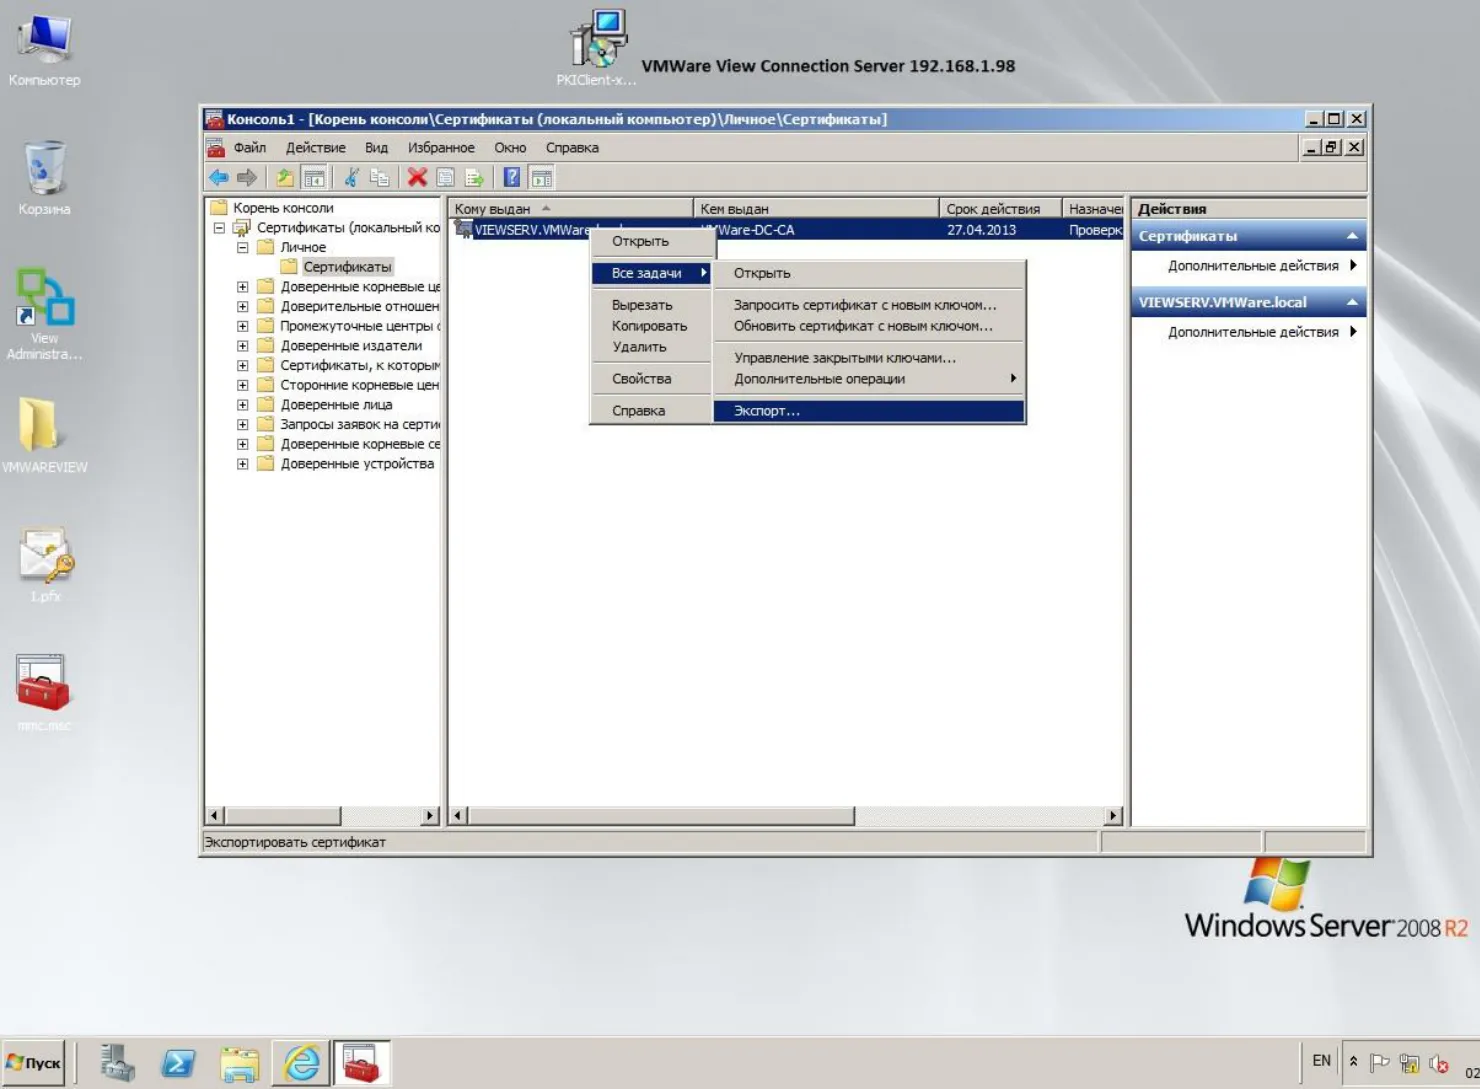1480x1089 pixels.
Task: Collapse the VIEWSERV.VMWare.local actions section
Action: point(1352,302)
